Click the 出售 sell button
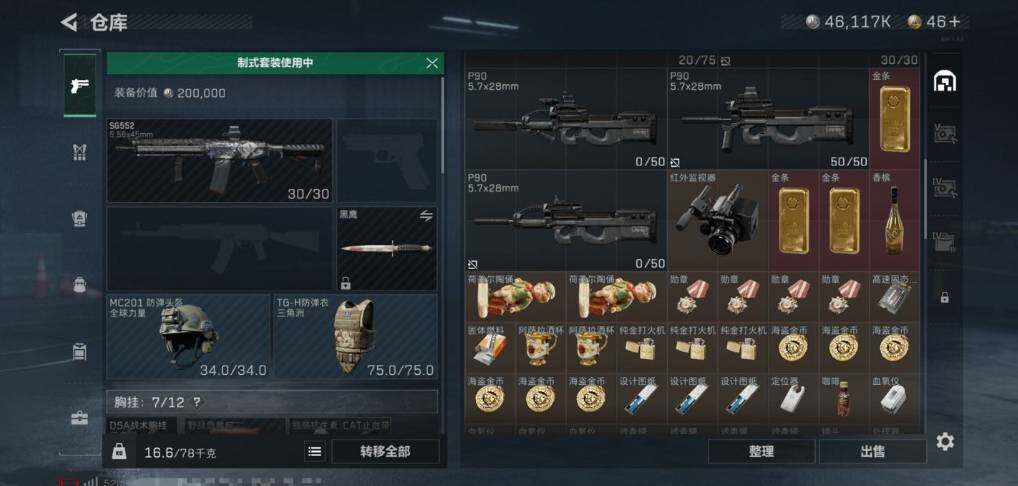 tap(872, 452)
